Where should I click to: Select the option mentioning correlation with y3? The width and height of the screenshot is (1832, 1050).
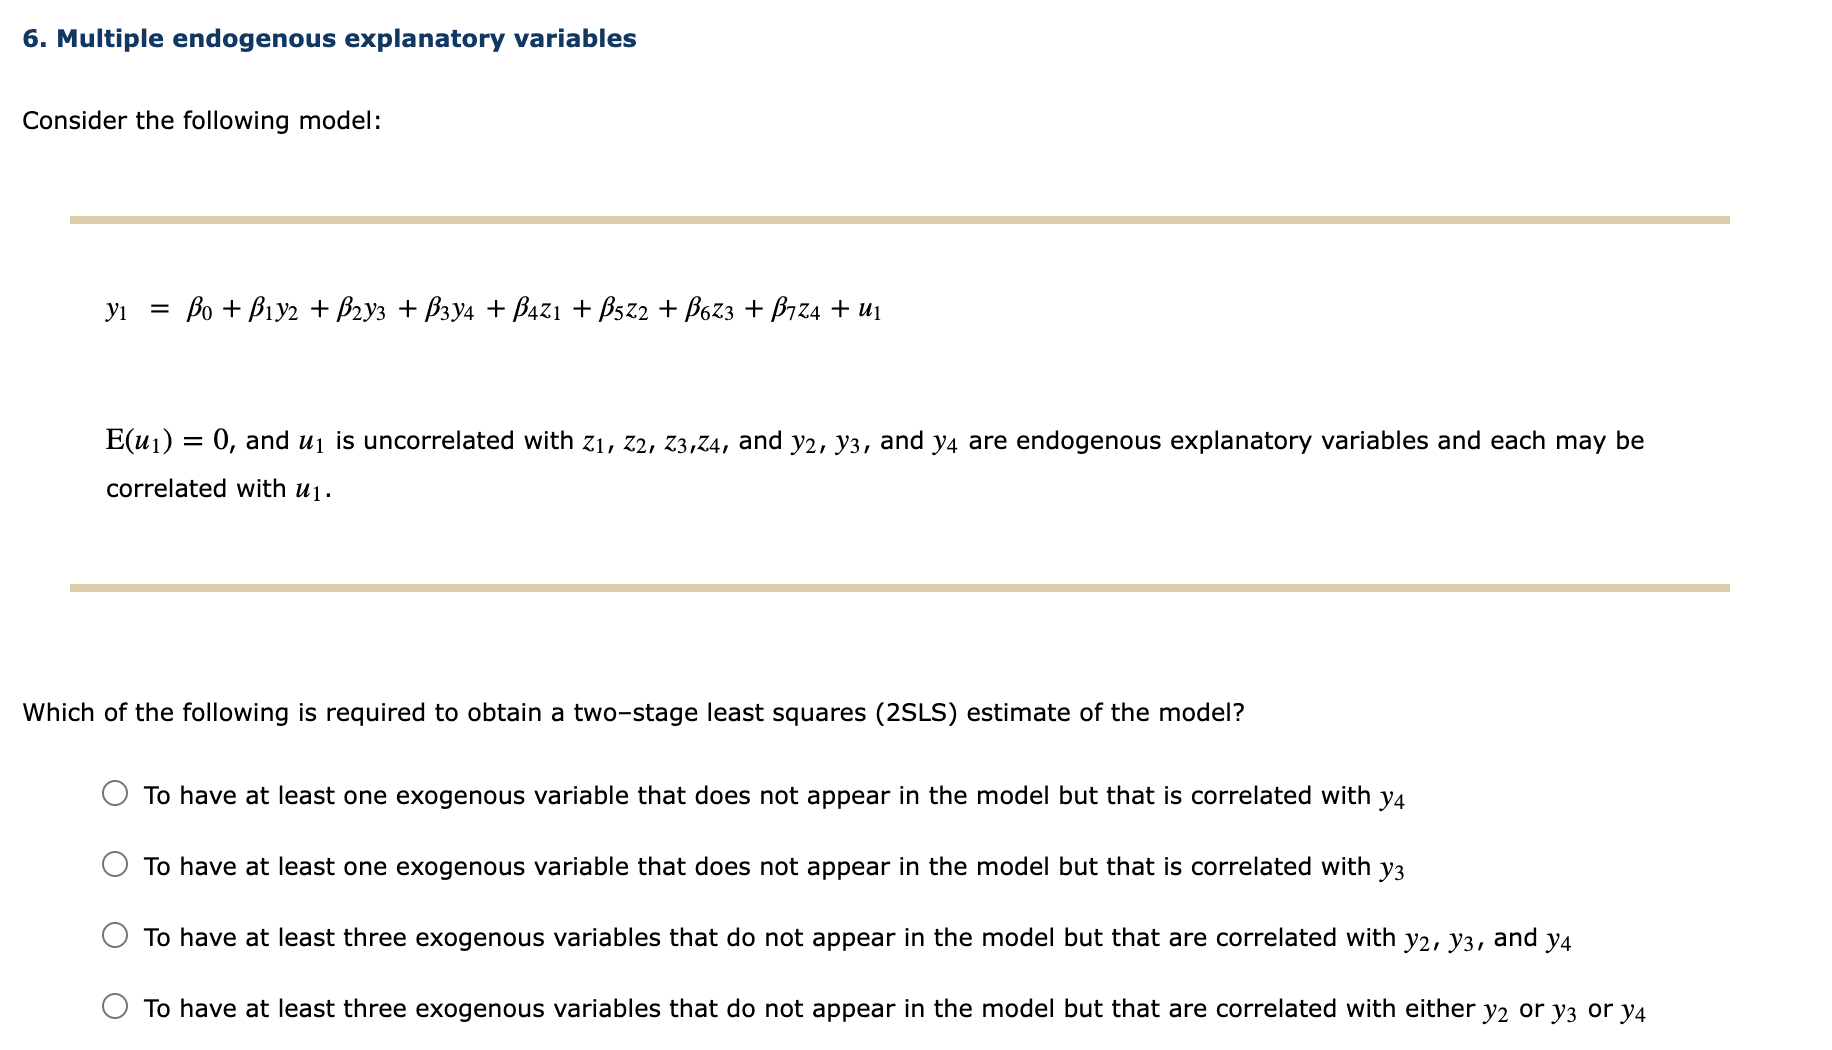[117, 864]
